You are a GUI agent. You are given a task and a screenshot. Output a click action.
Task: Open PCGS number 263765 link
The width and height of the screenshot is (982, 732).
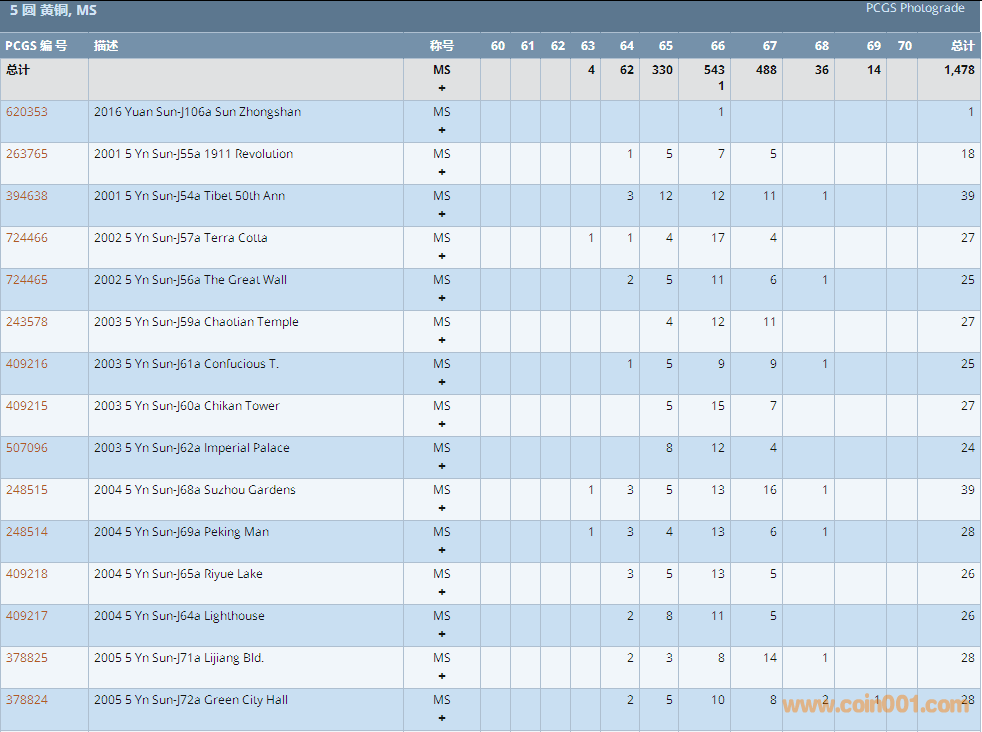click(27, 154)
